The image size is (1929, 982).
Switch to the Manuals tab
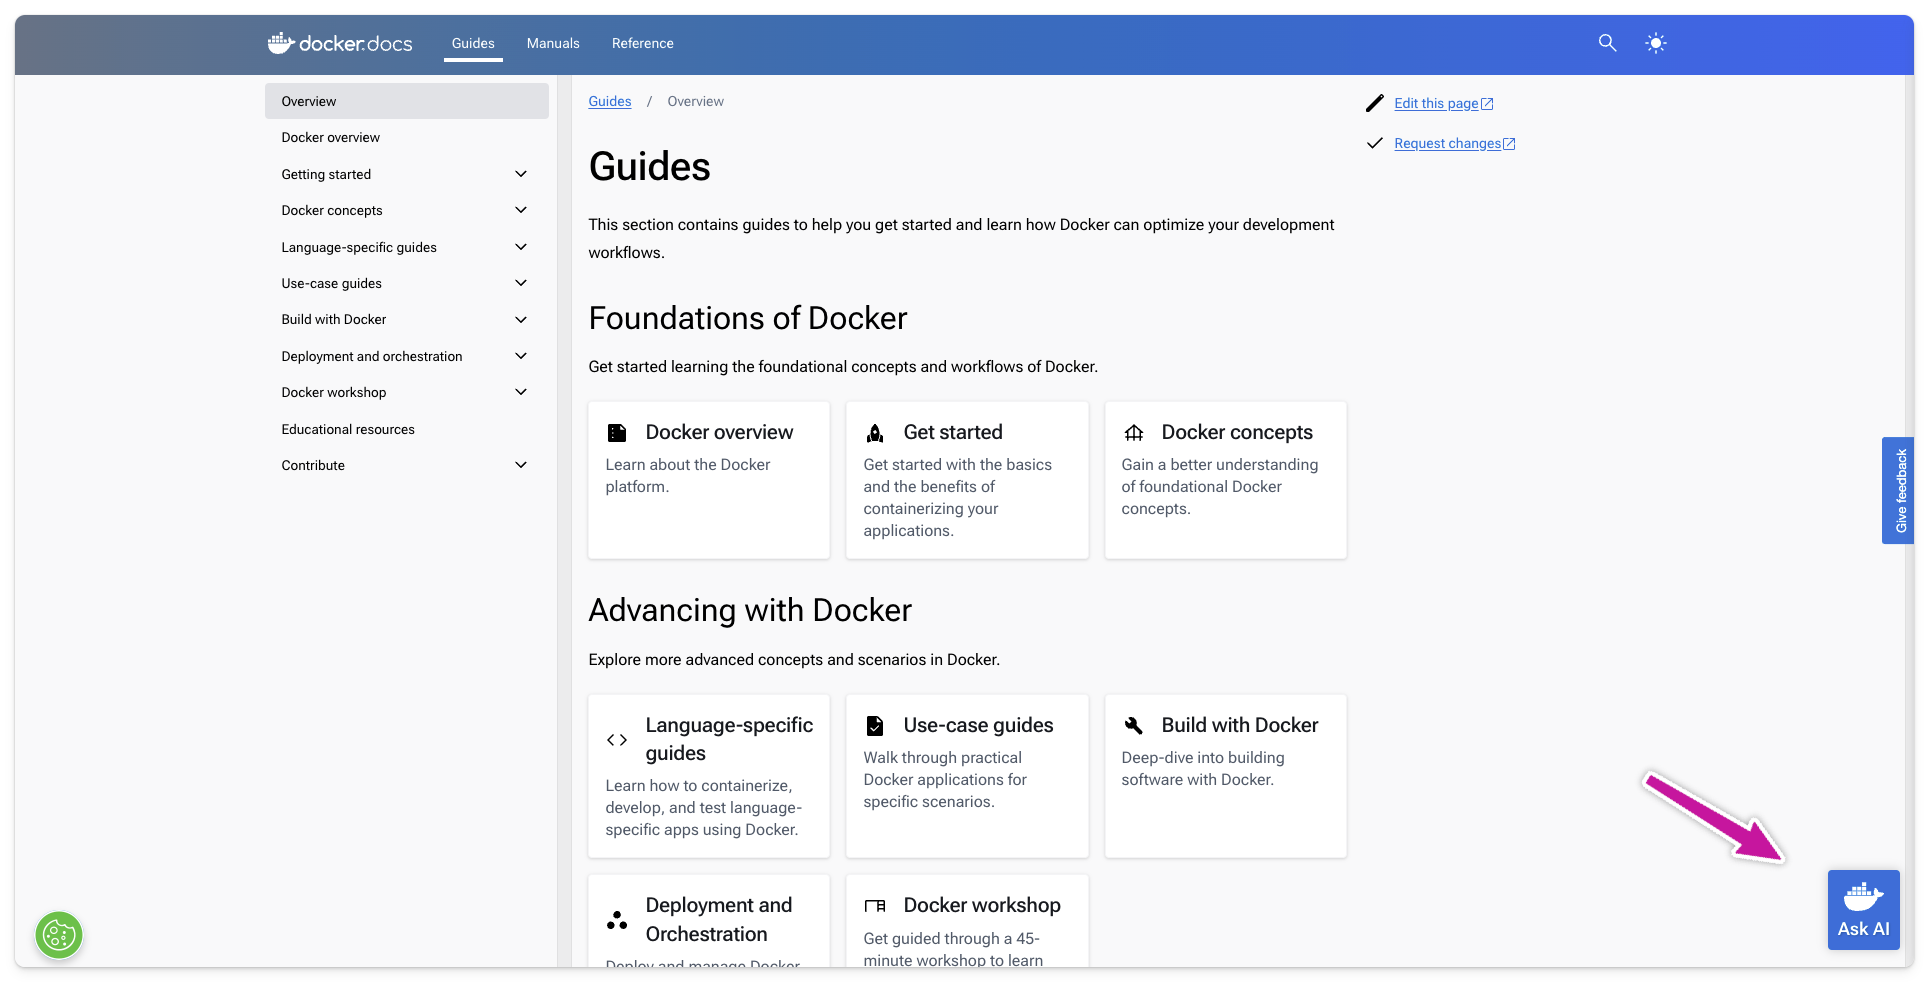click(553, 43)
